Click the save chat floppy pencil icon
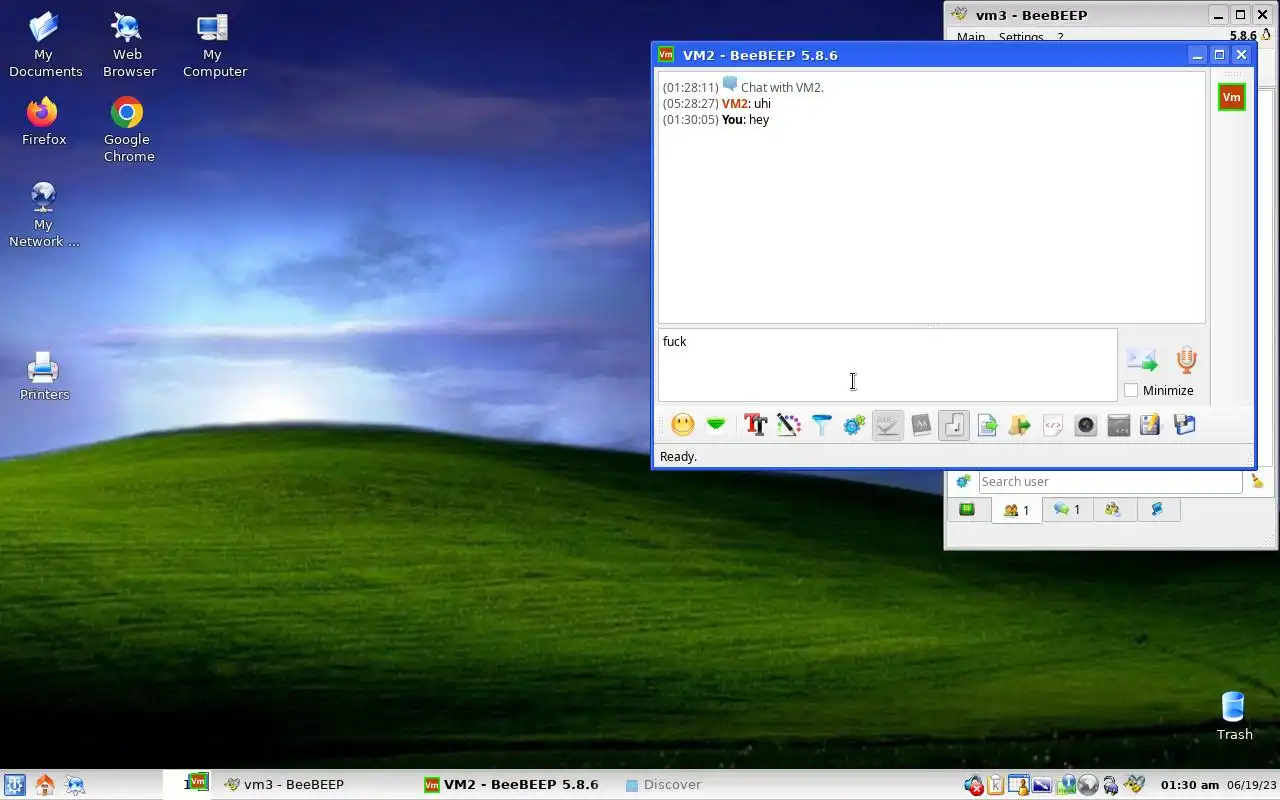The image size is (1280, 800). point(1151,425)
